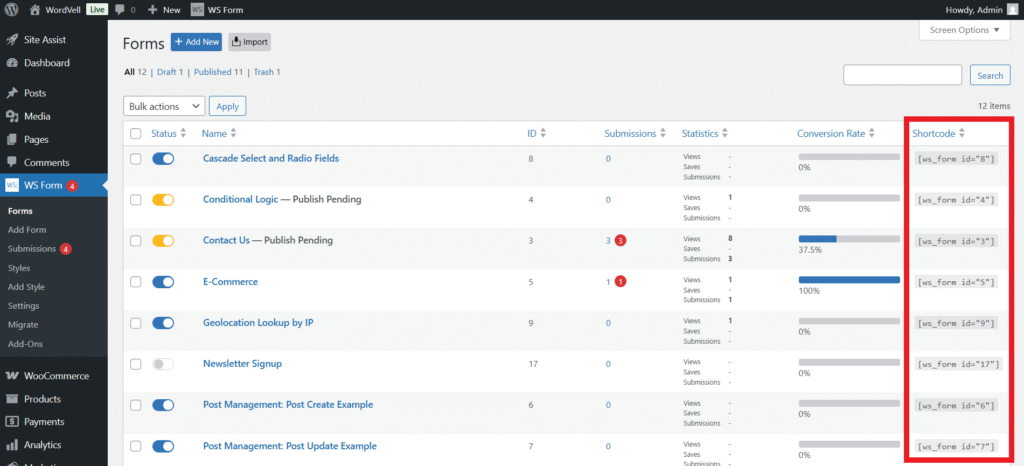Click the WooCommerce icon in sidebar
The width and height of the screenshot is (1024, 466).
click(x=12, y=376)
